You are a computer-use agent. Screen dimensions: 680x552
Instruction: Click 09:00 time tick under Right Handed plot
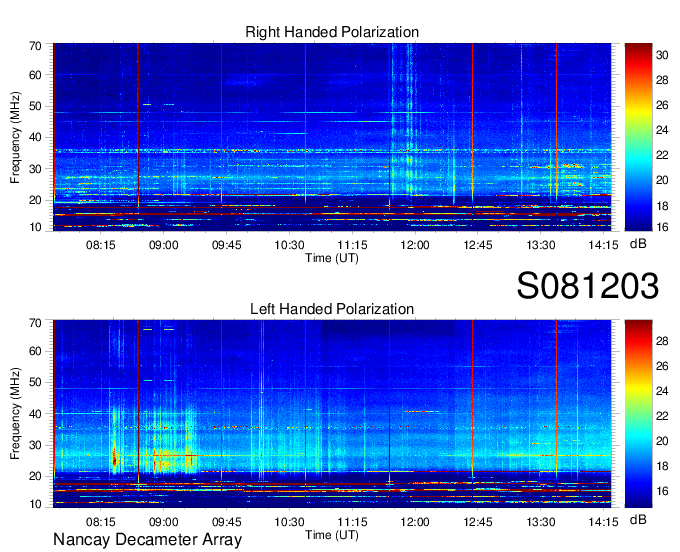click(x=163, y=245)
